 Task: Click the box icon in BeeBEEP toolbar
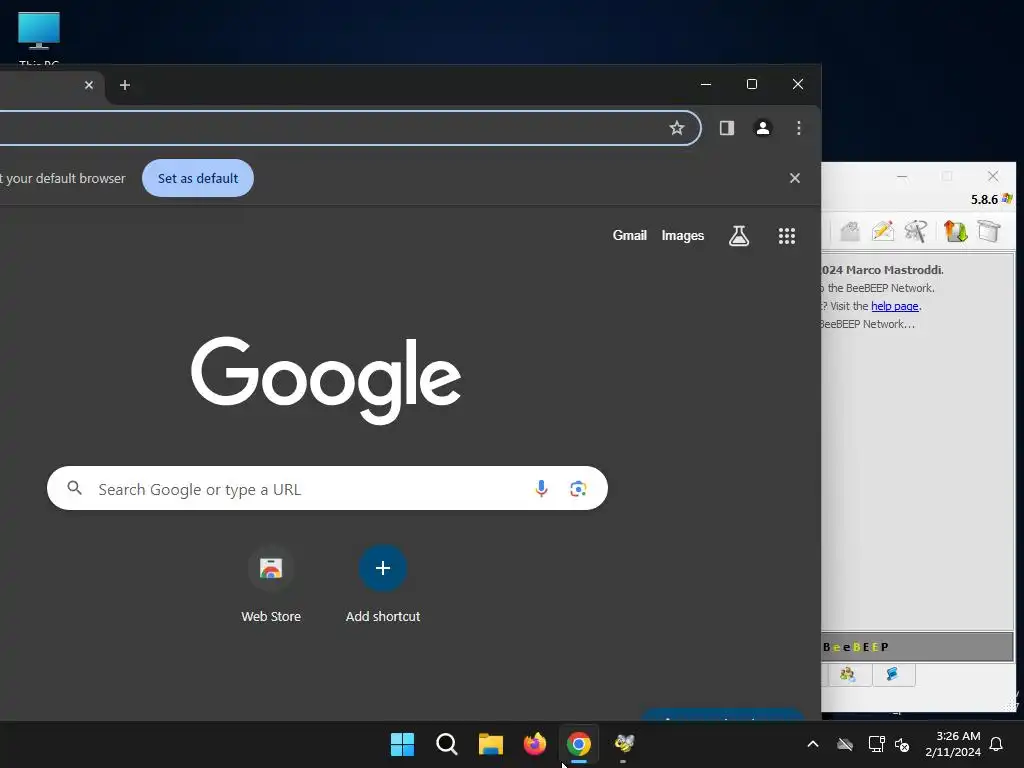989,231
